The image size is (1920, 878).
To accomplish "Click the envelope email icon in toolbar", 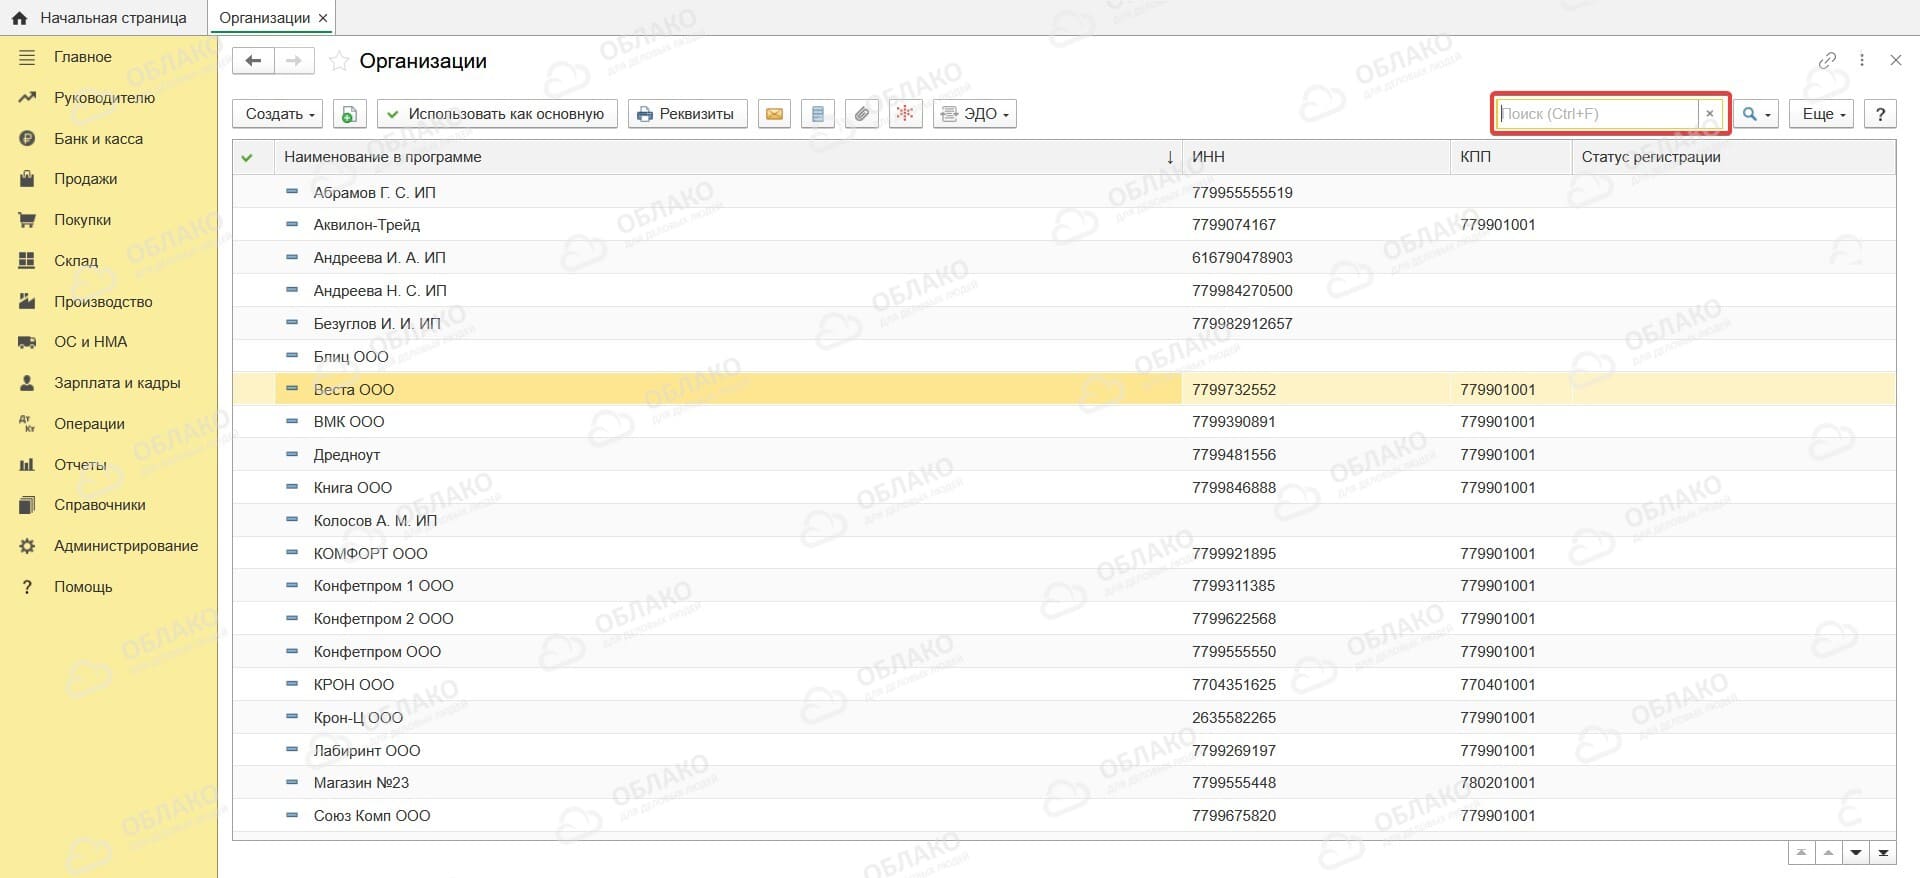I will click(x=774, y=114).
